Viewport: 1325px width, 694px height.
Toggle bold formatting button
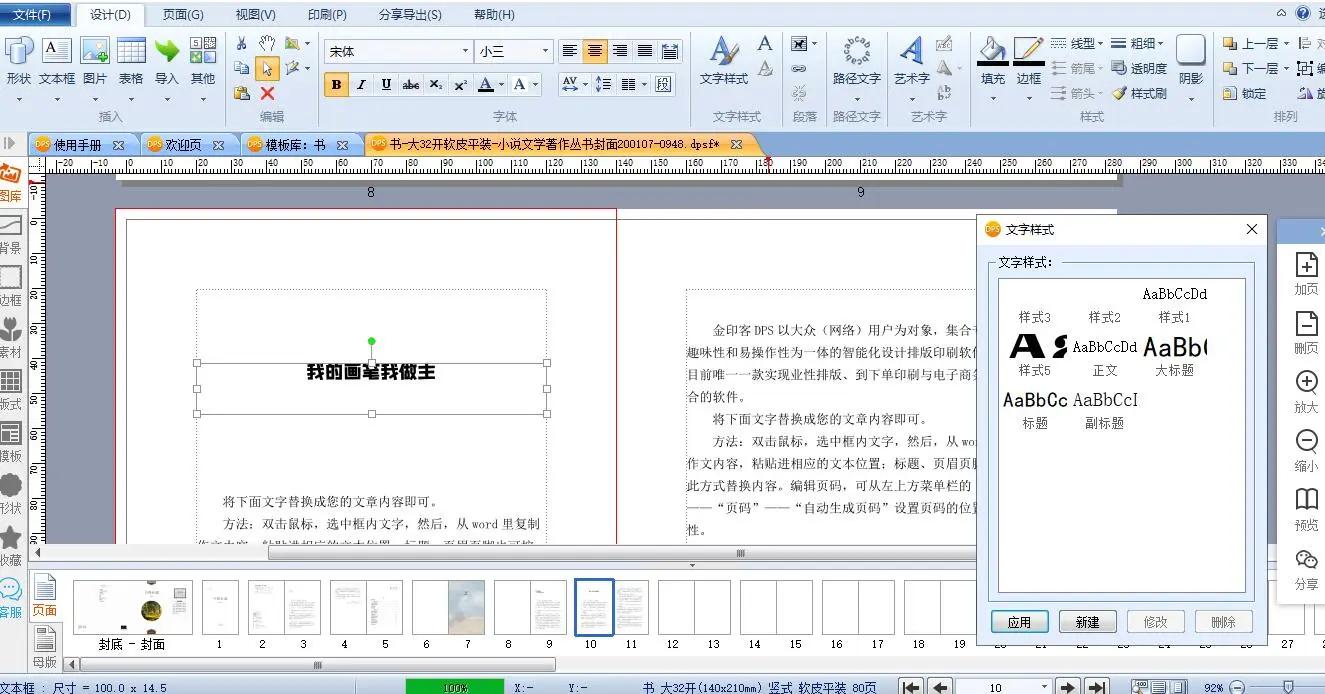[x=337, y=85]
